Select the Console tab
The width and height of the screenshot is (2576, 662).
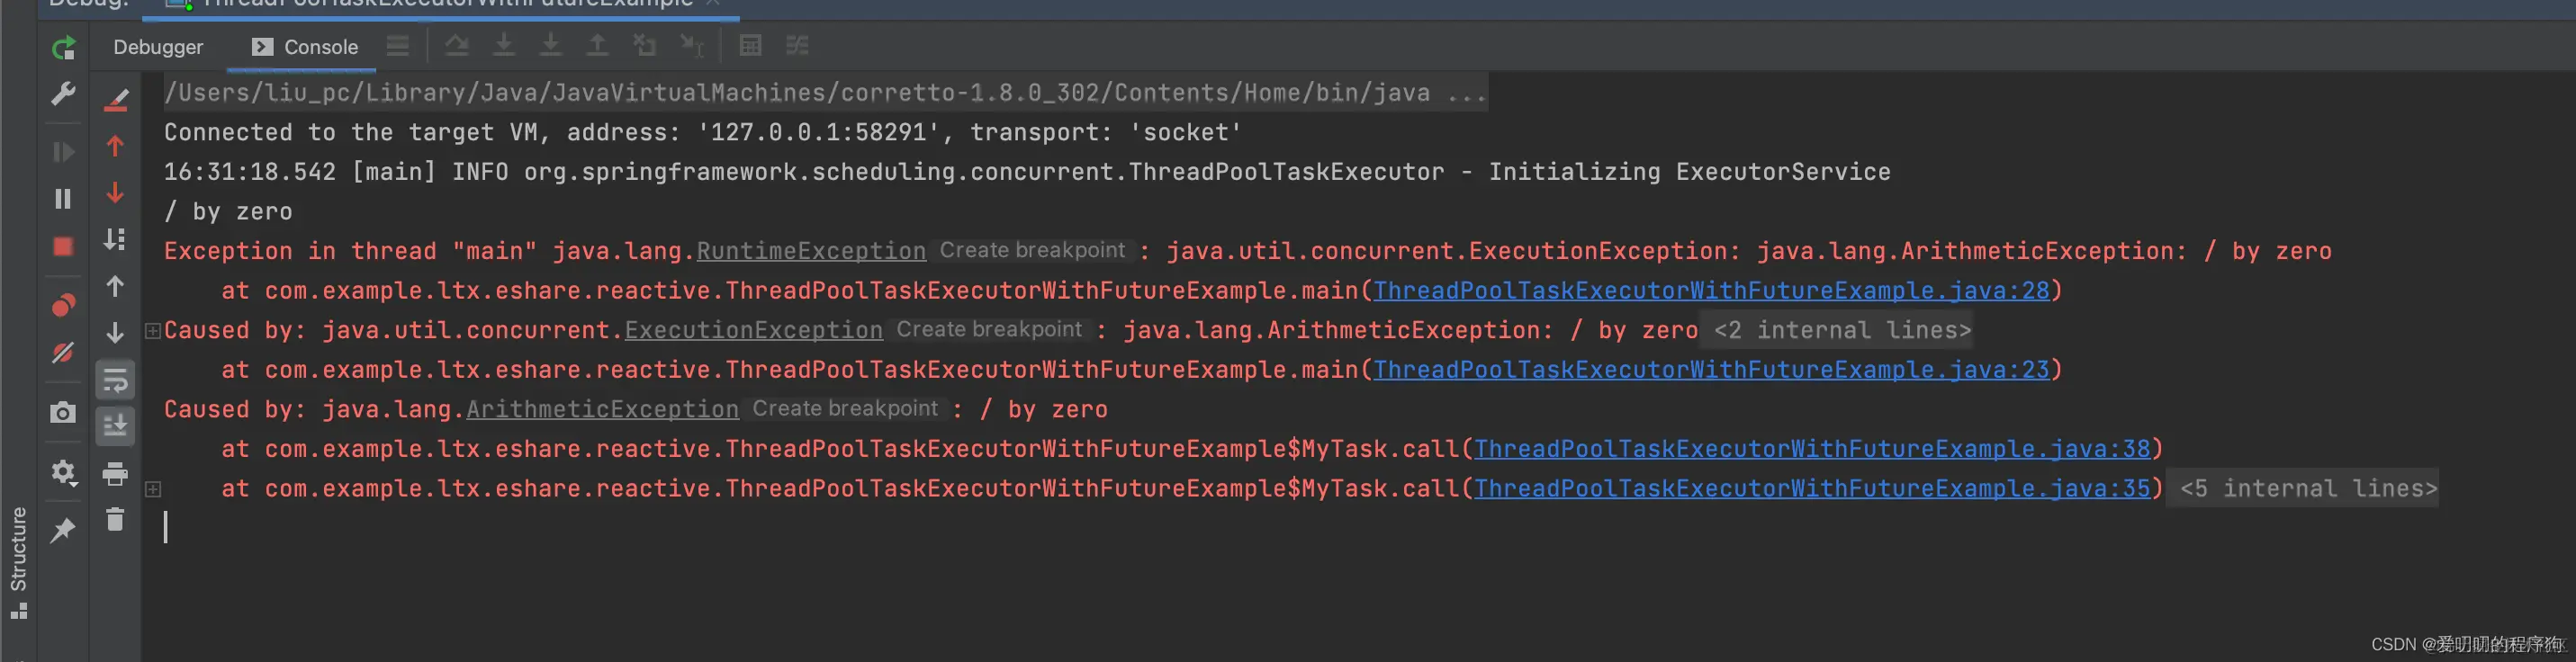(305, 47)
